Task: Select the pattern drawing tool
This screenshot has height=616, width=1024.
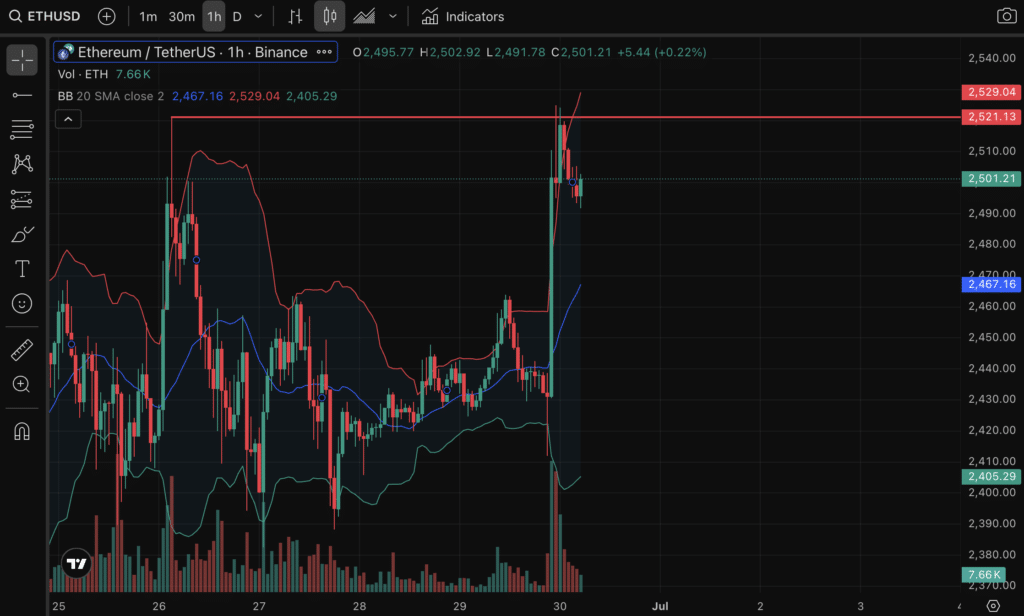Action: click(x=22, y=163)
